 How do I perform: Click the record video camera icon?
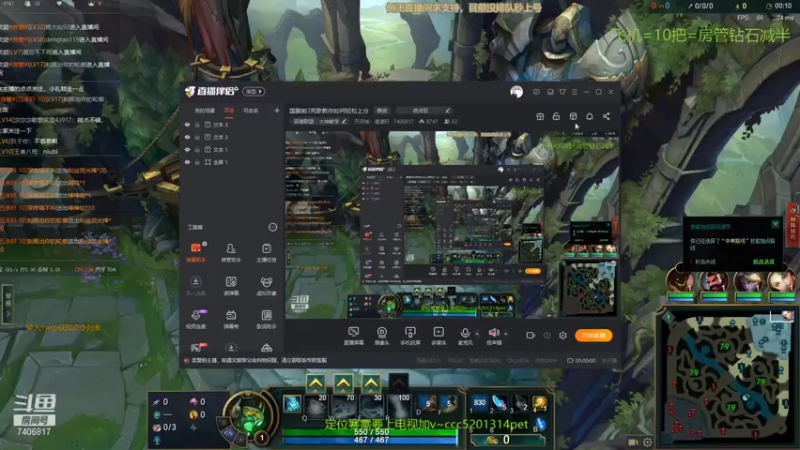coord(531,335)
